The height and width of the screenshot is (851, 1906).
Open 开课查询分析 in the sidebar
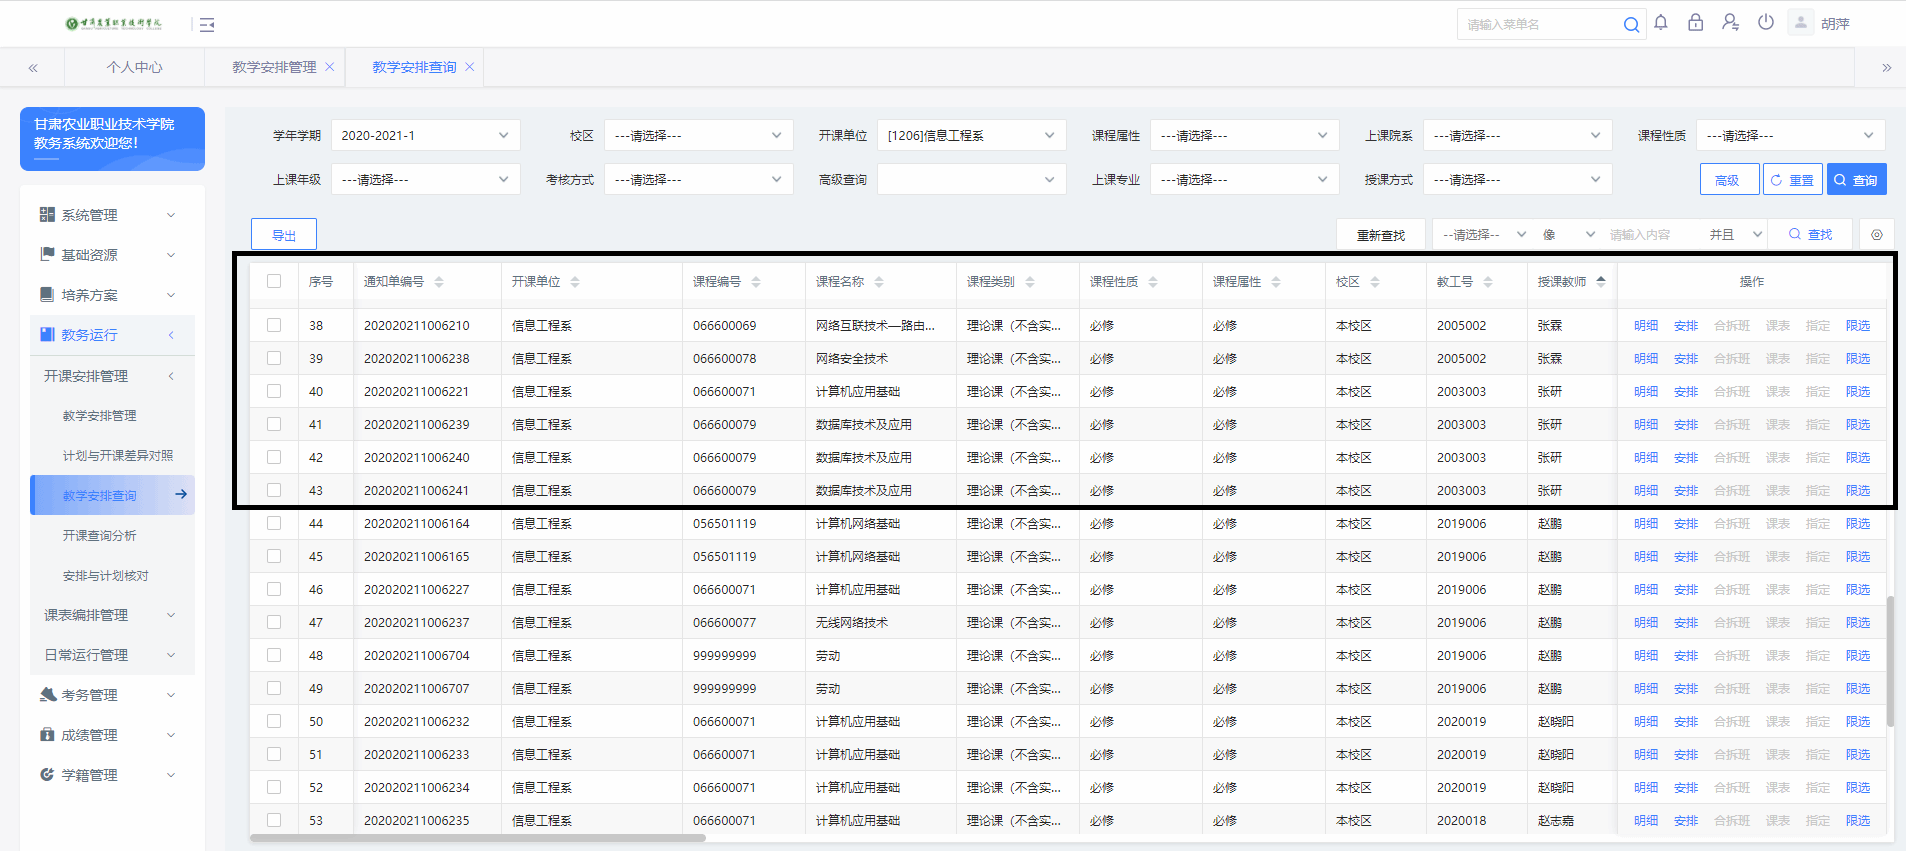coord(99,536)
